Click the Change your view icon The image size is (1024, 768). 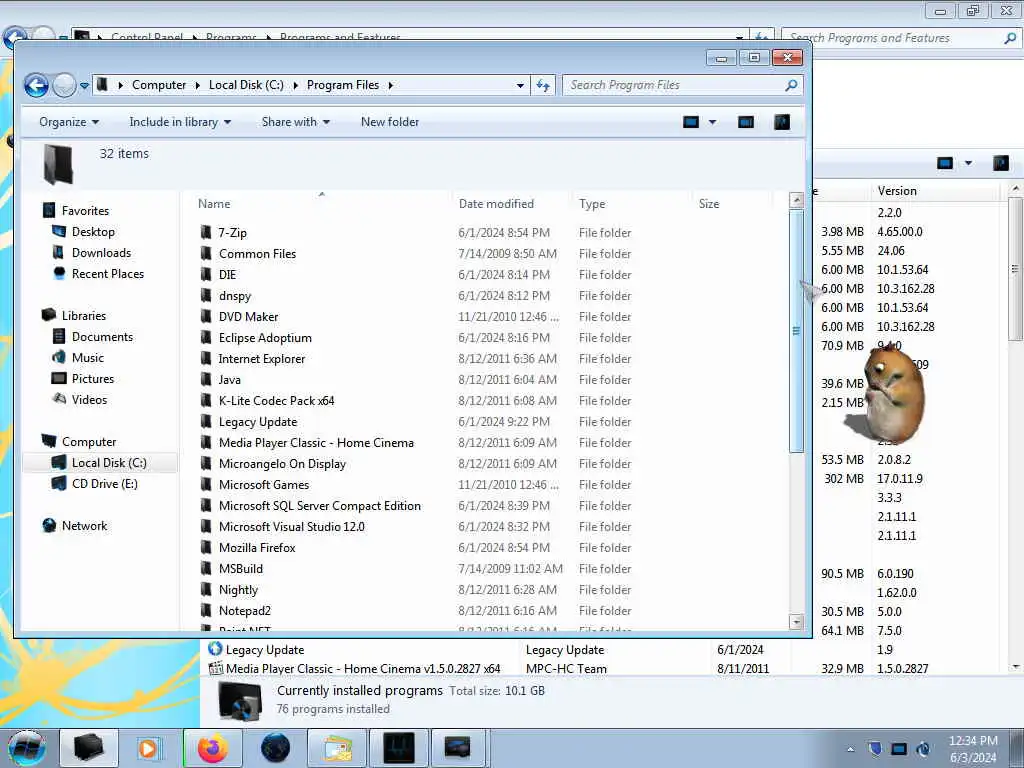(691, 122)
